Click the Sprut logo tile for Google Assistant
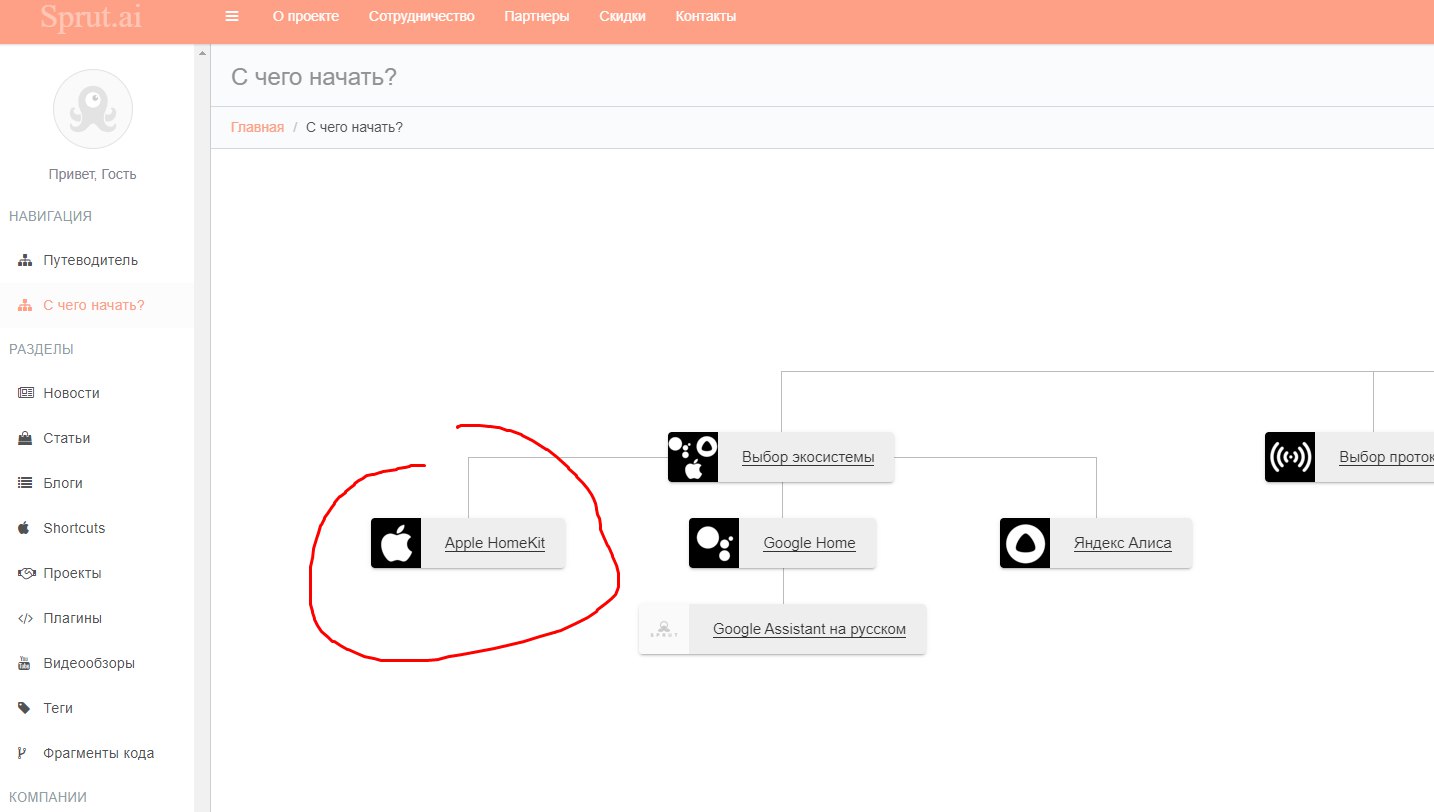The width and height of the screenshot is (1434, 812). 664,629
